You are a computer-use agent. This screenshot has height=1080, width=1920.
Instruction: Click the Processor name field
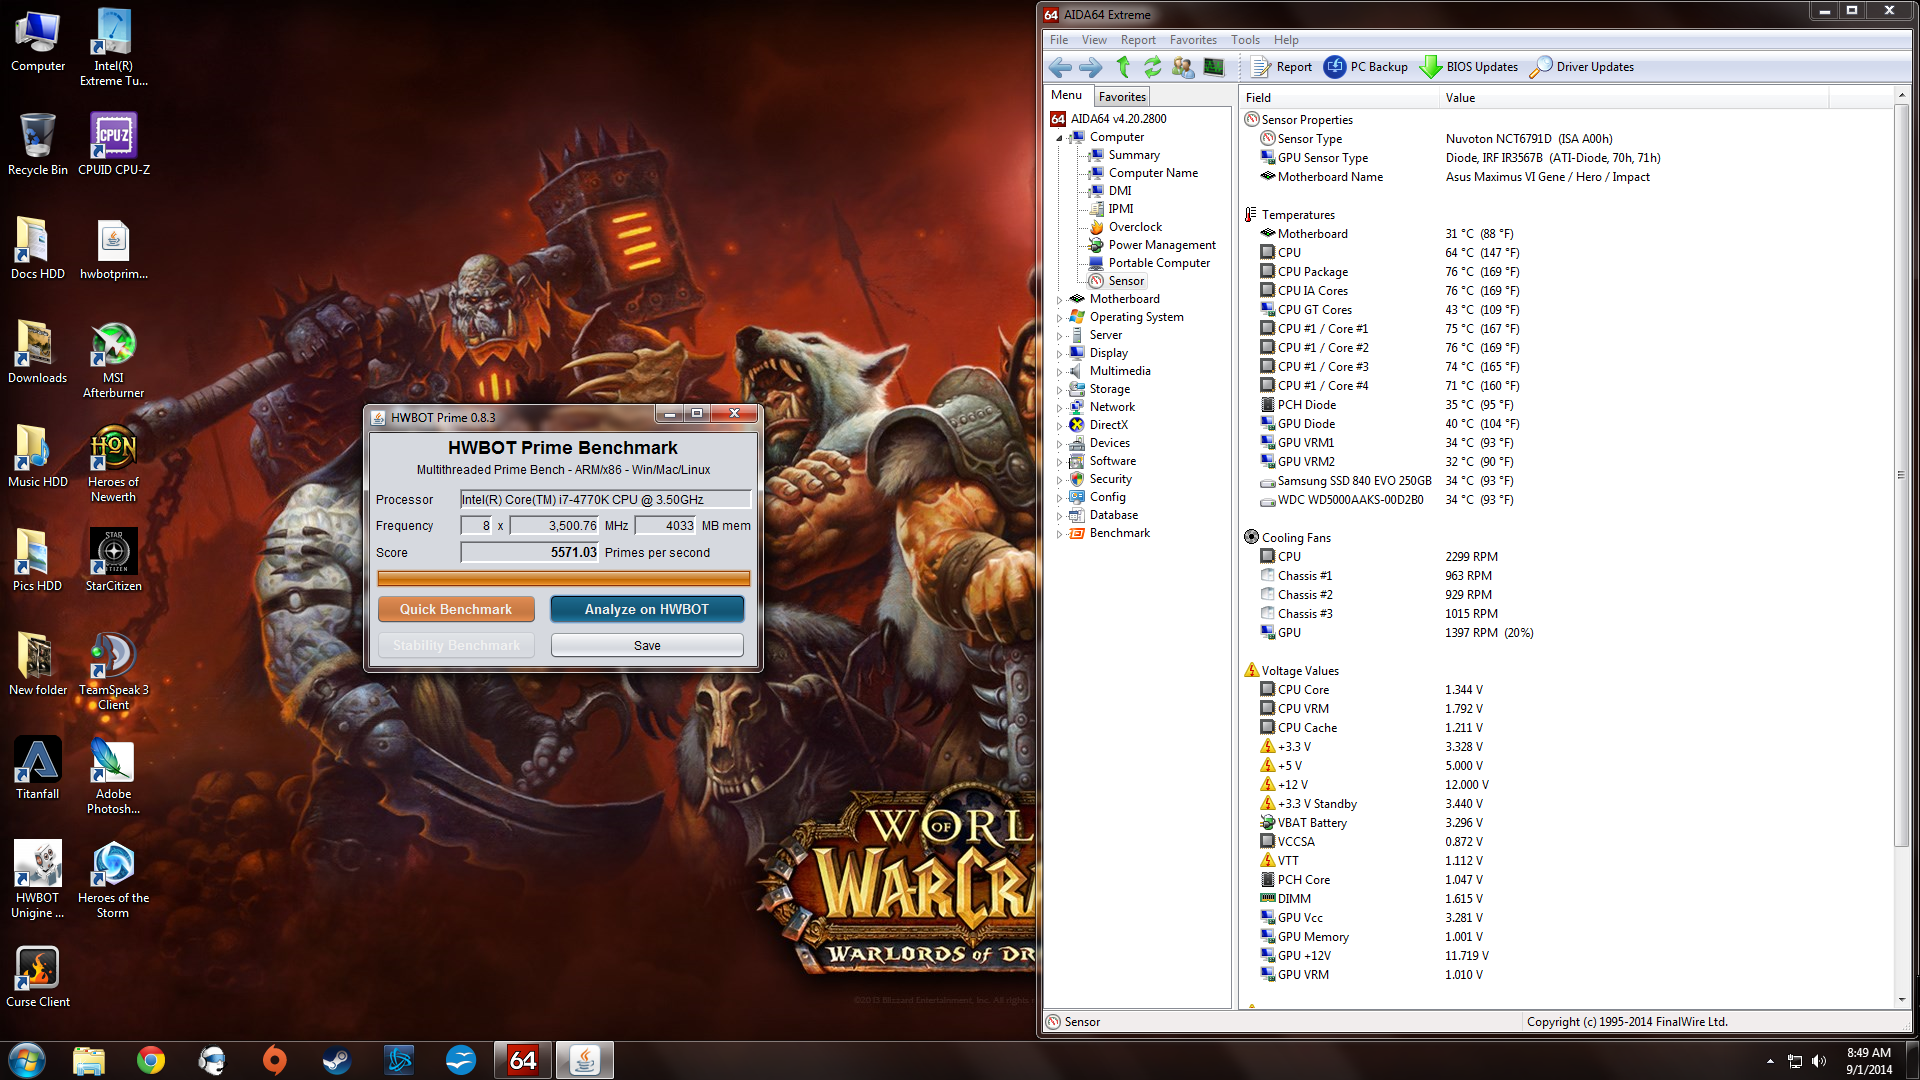(x=605, y=499)
